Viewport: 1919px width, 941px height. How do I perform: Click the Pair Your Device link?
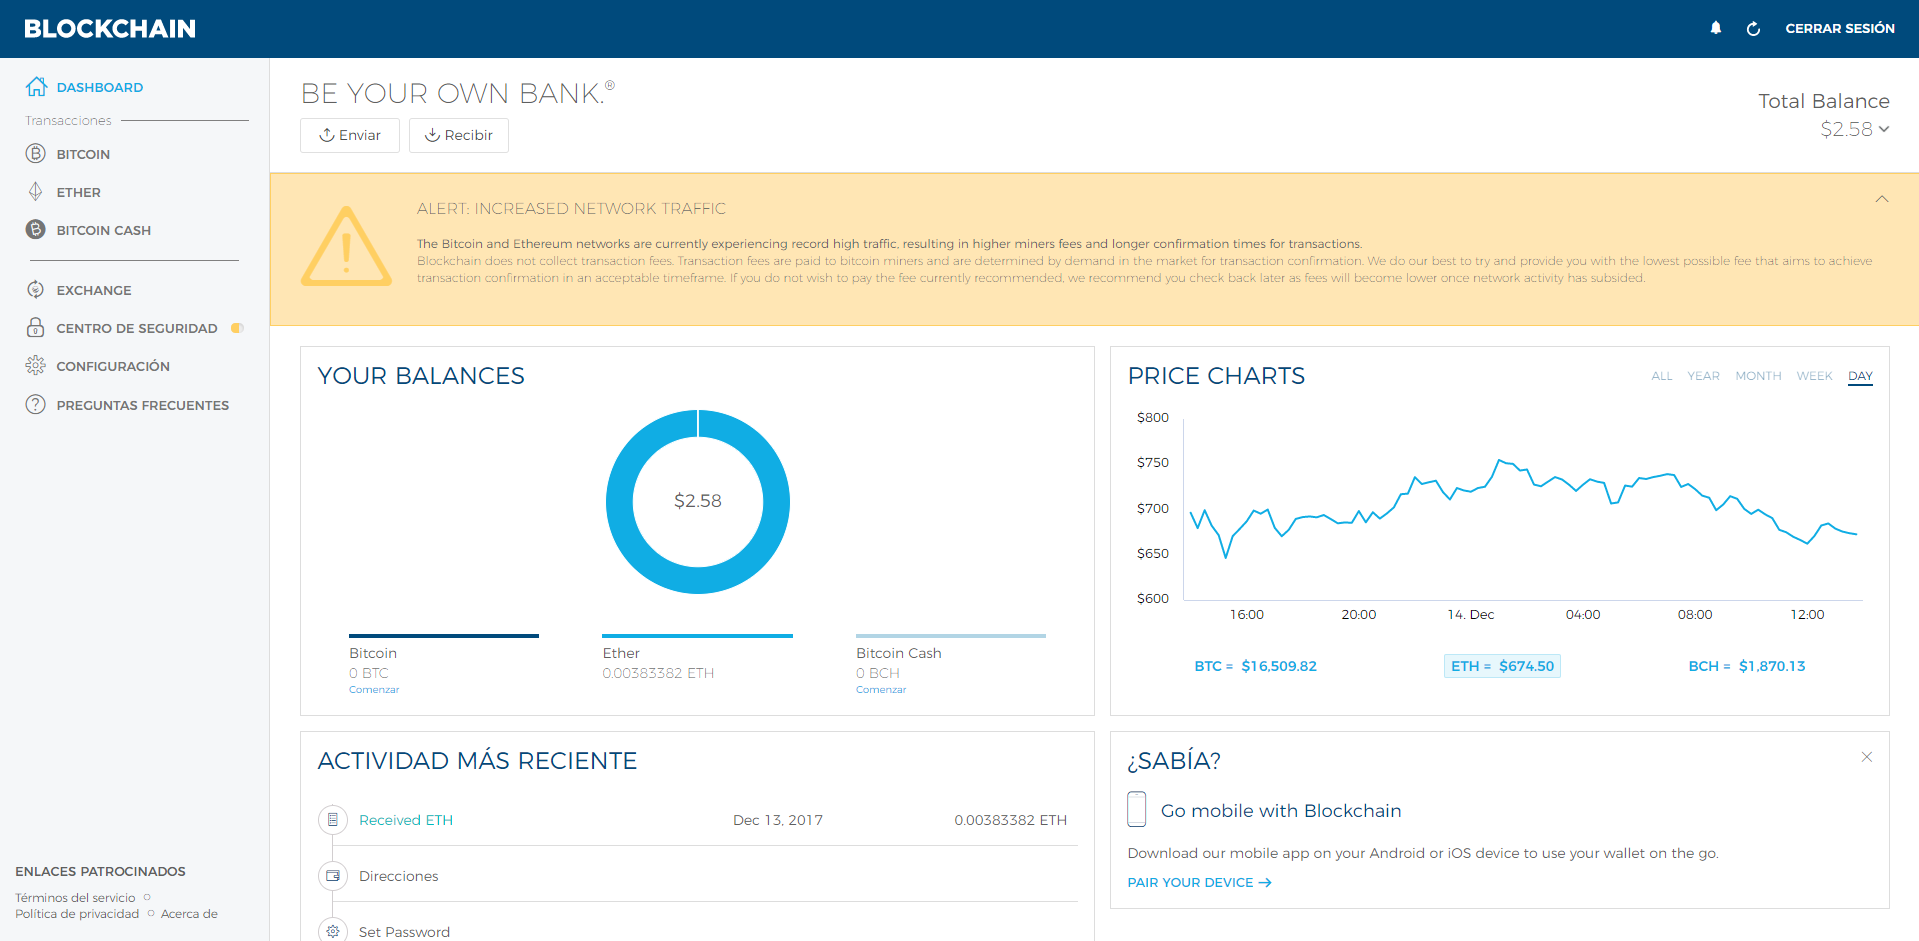click(1200, 883)
